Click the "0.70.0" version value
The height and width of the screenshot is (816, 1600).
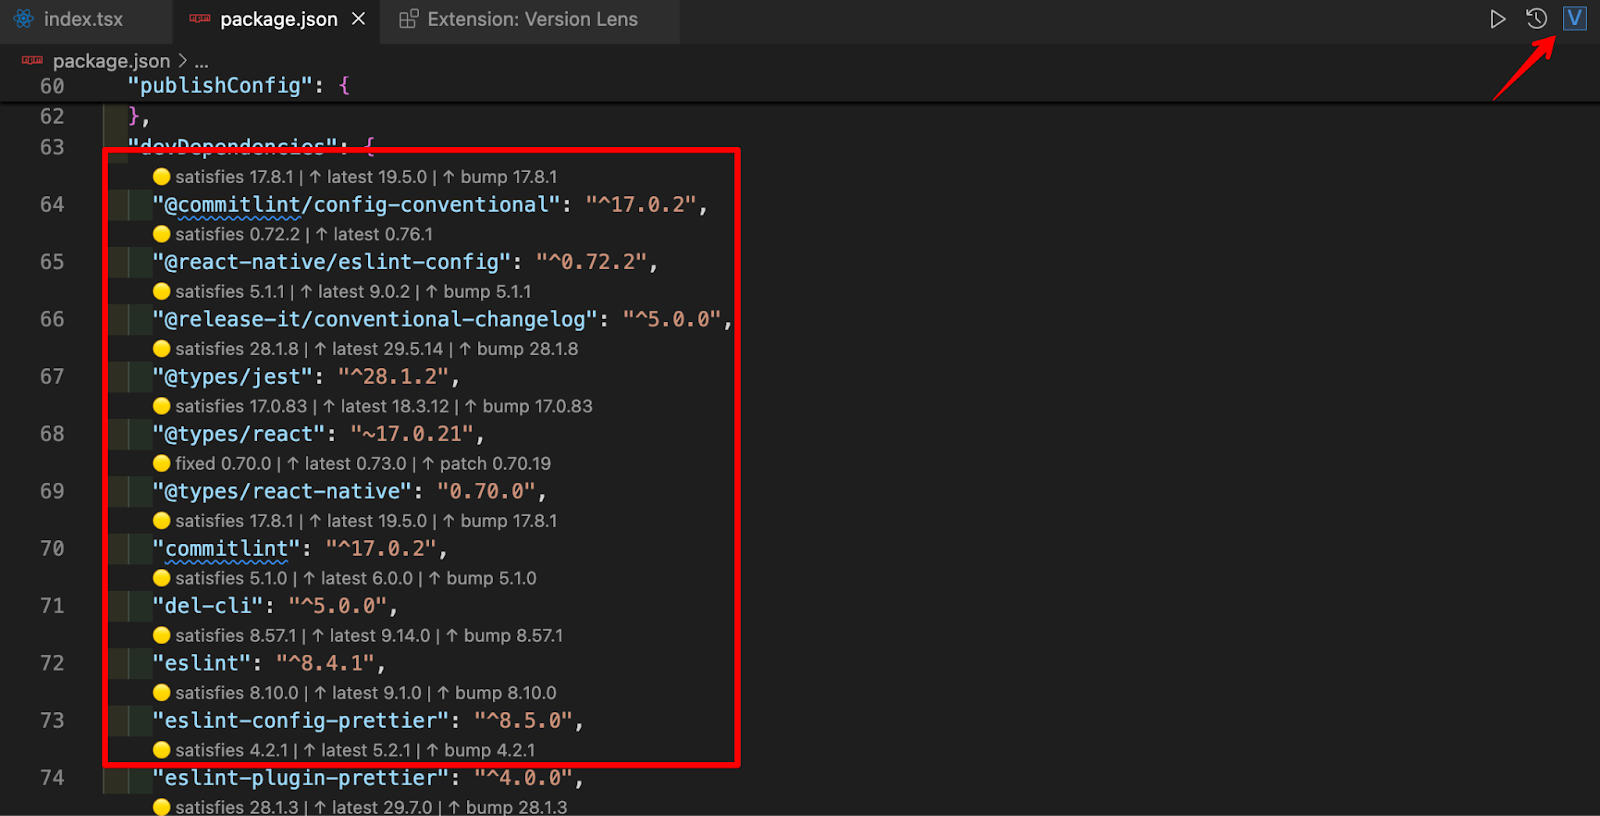[486, 492]
